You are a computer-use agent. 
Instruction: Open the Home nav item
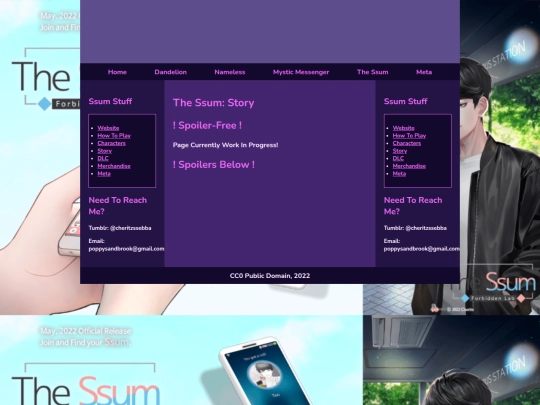point(117,72)
